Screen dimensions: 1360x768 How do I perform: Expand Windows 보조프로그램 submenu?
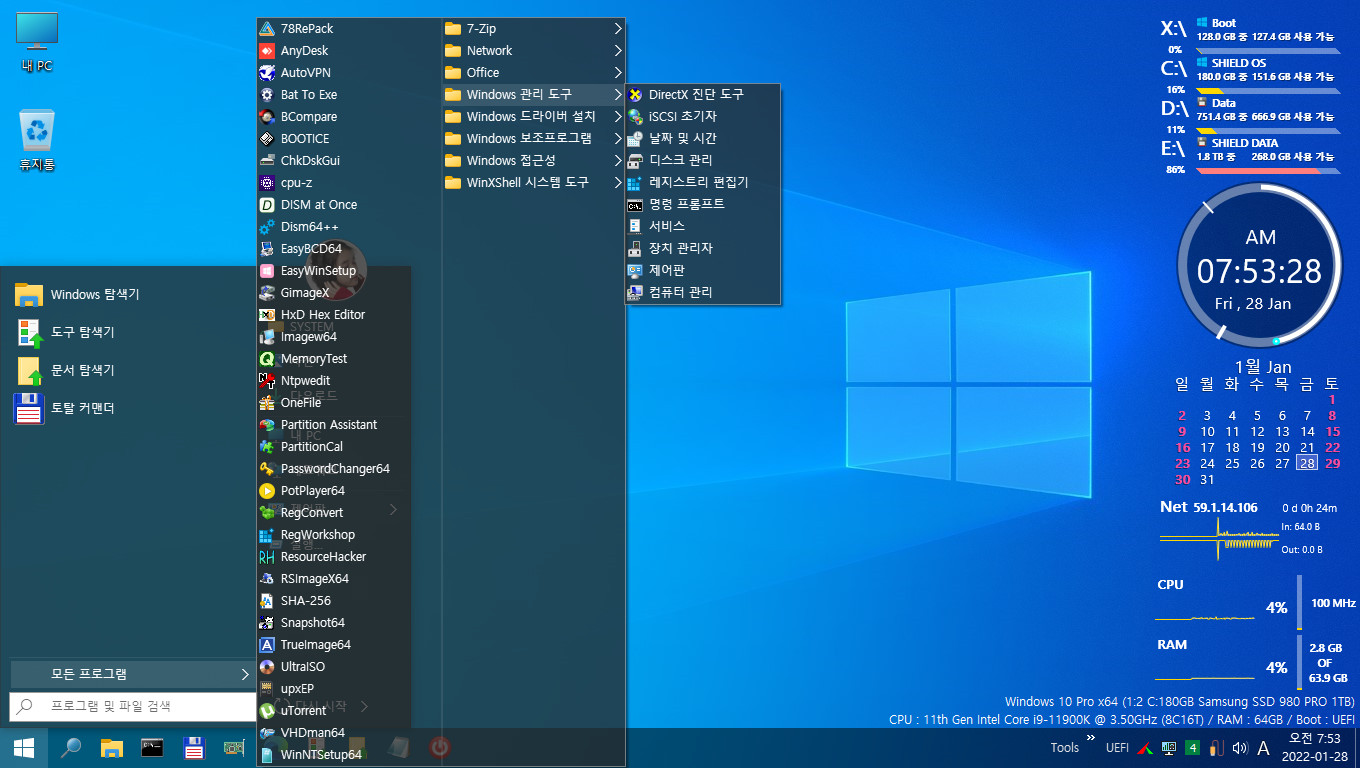[533, 138]
